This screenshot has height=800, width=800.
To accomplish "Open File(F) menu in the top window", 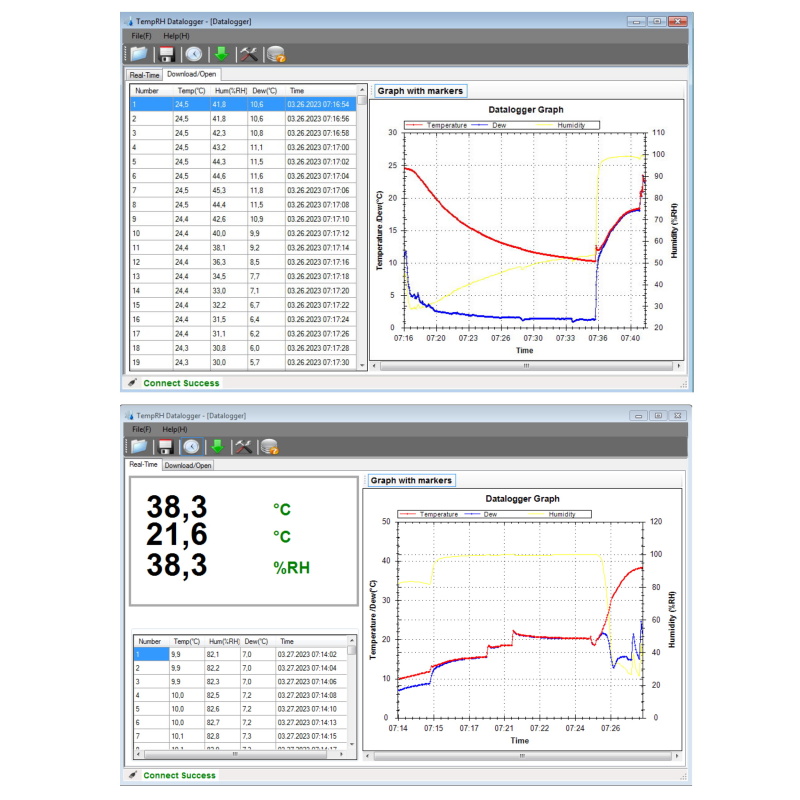I will (141, 36).
